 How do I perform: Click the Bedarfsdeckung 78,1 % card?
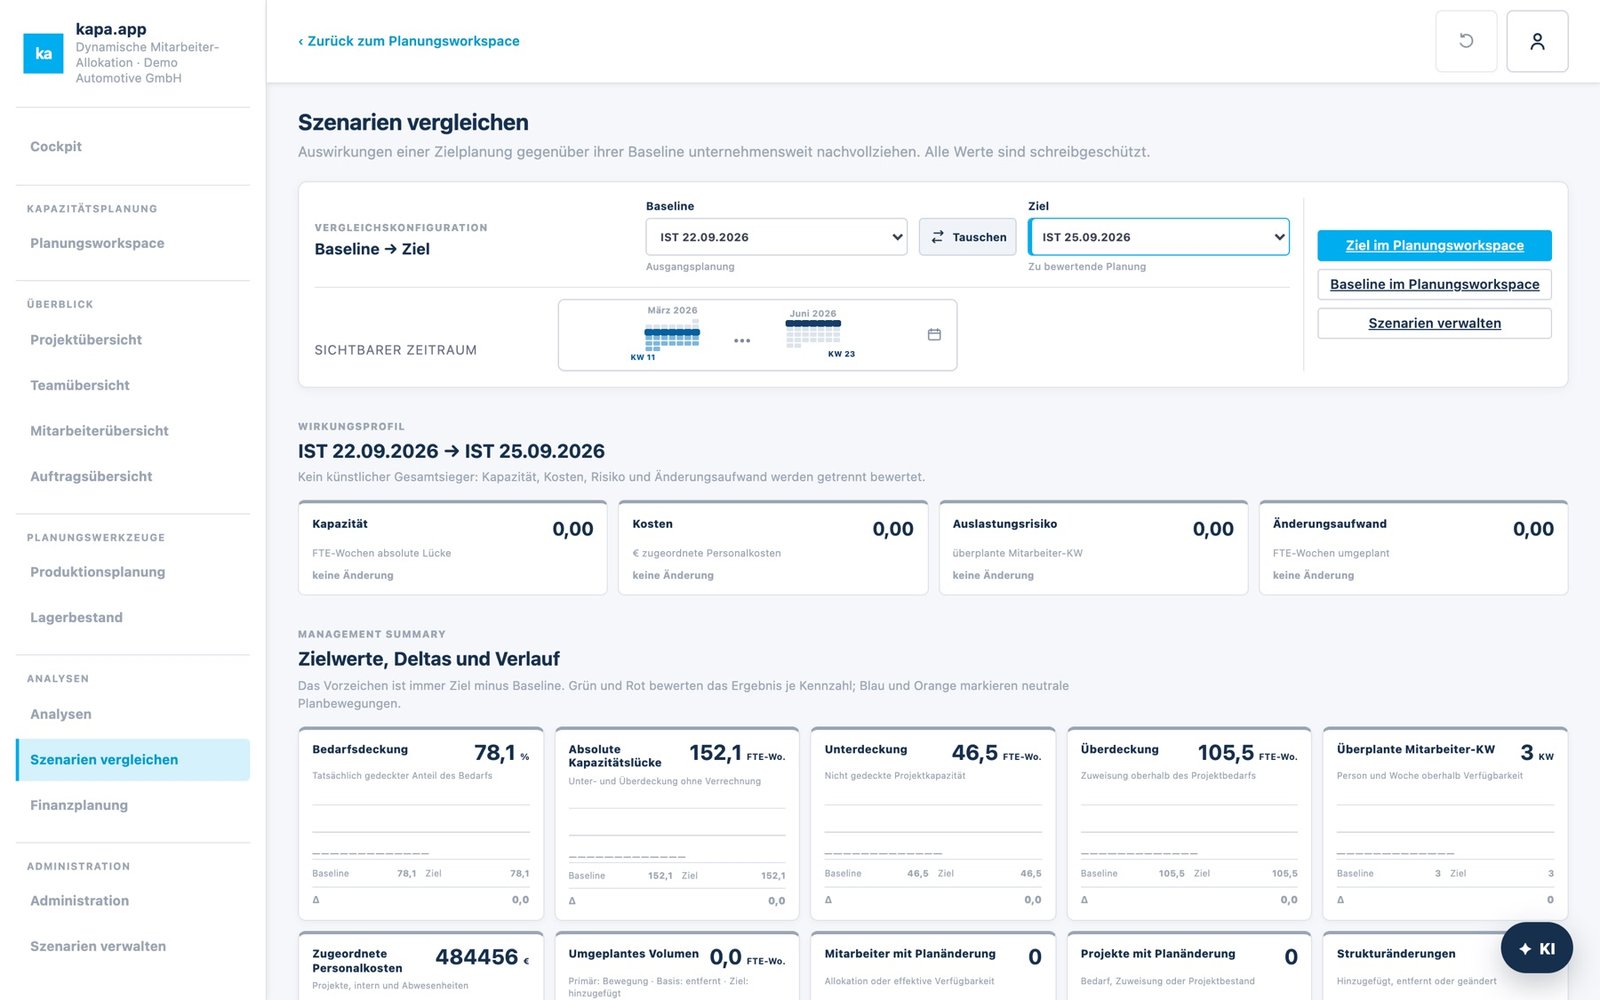pyautogui.click(x=421, y=823)
